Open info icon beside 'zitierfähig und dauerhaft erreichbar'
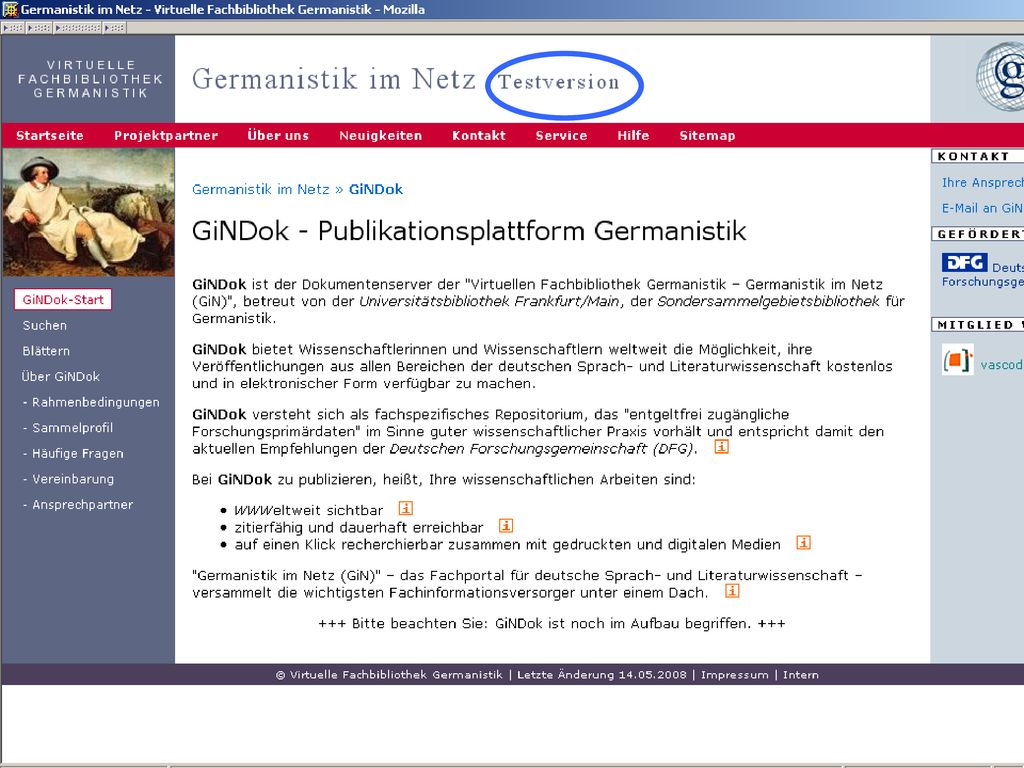The image size is (1024, 768). (505, 526)
